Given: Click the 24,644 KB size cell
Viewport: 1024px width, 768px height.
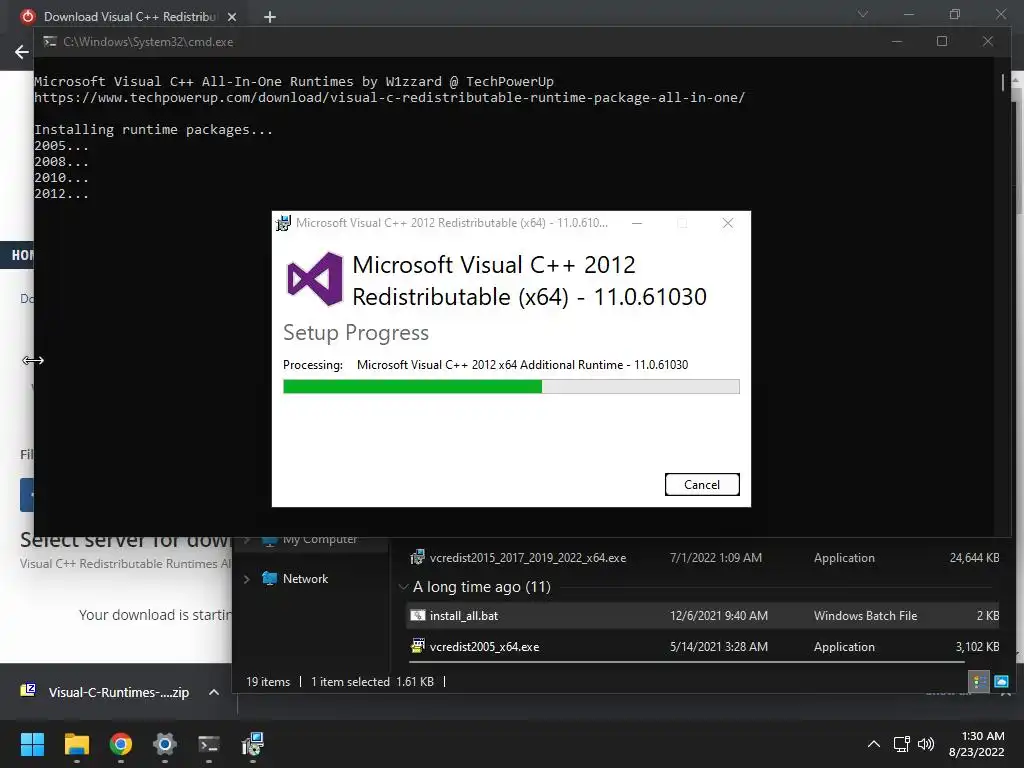Looking at the screenshot, I should pos(974,558).
